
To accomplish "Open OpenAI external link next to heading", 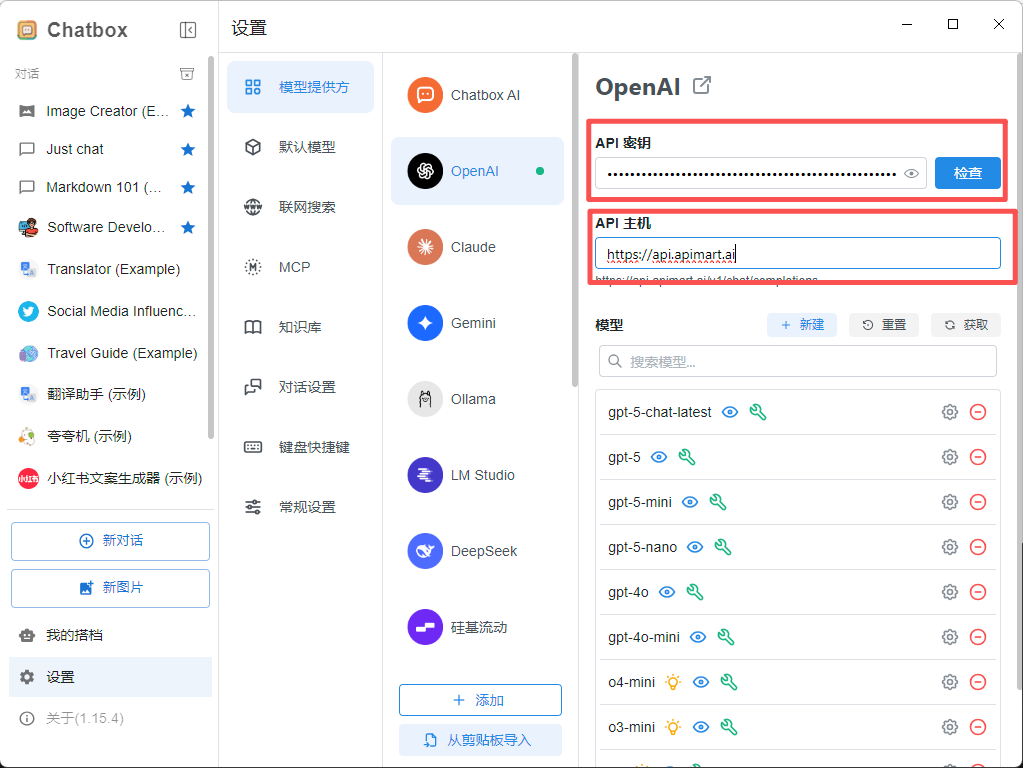I will (702, 86).
